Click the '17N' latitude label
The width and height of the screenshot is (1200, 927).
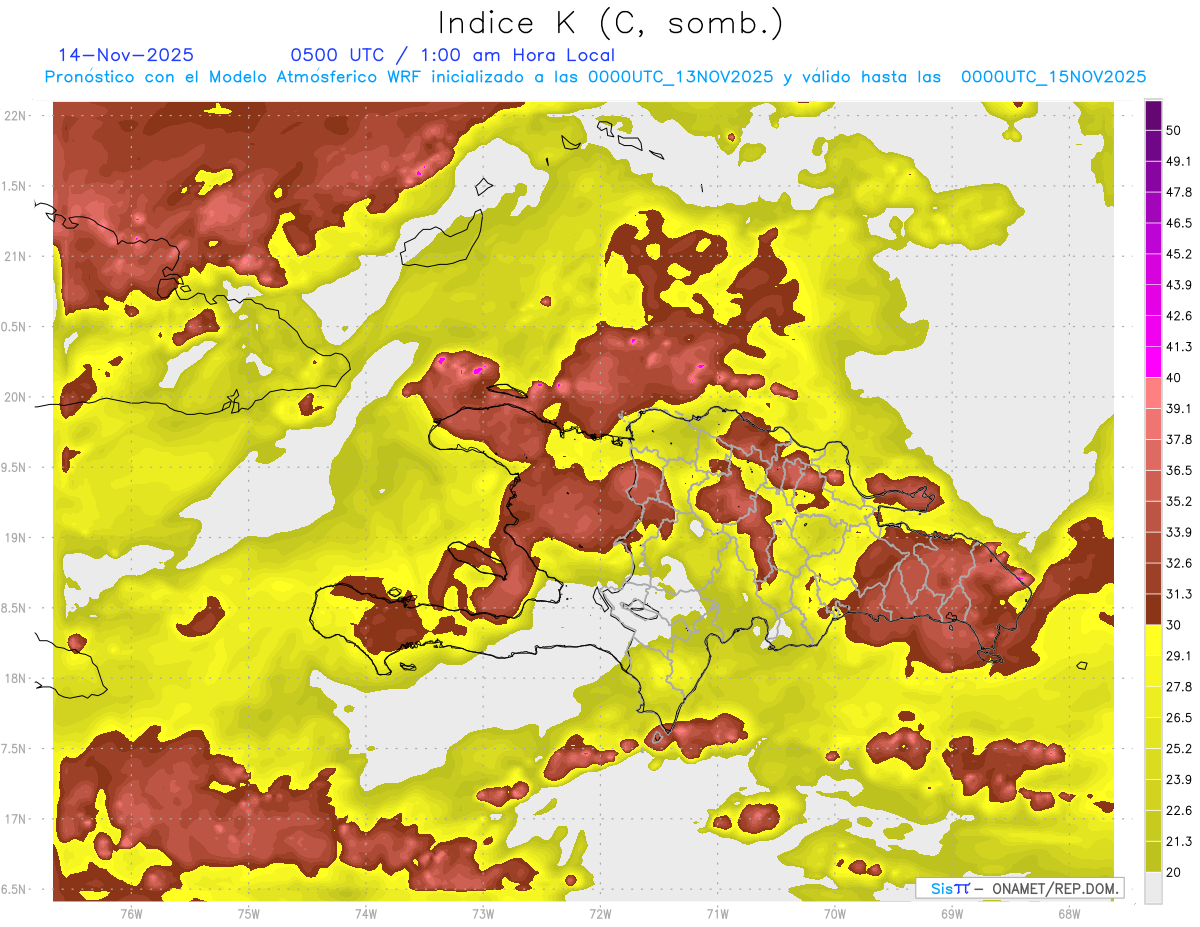click(14, 819)
